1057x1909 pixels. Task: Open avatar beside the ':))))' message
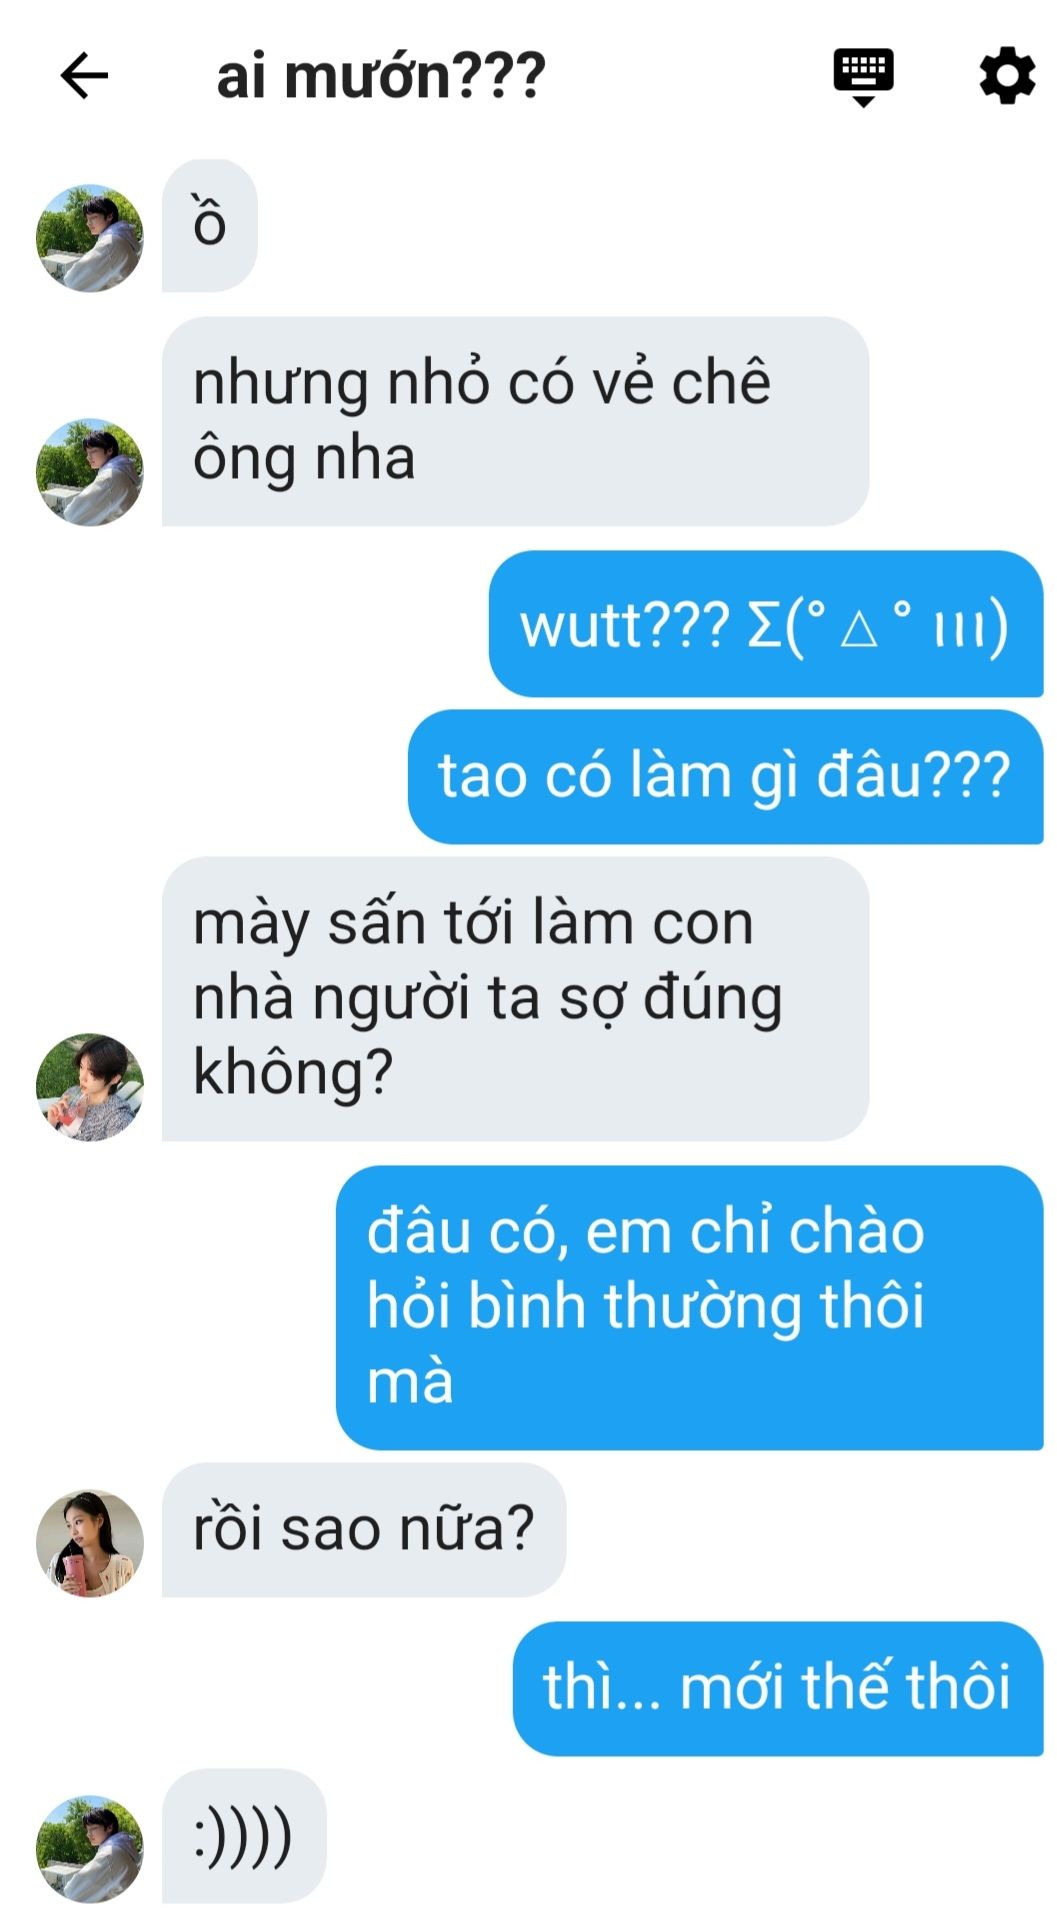(x=90, y=1849)
